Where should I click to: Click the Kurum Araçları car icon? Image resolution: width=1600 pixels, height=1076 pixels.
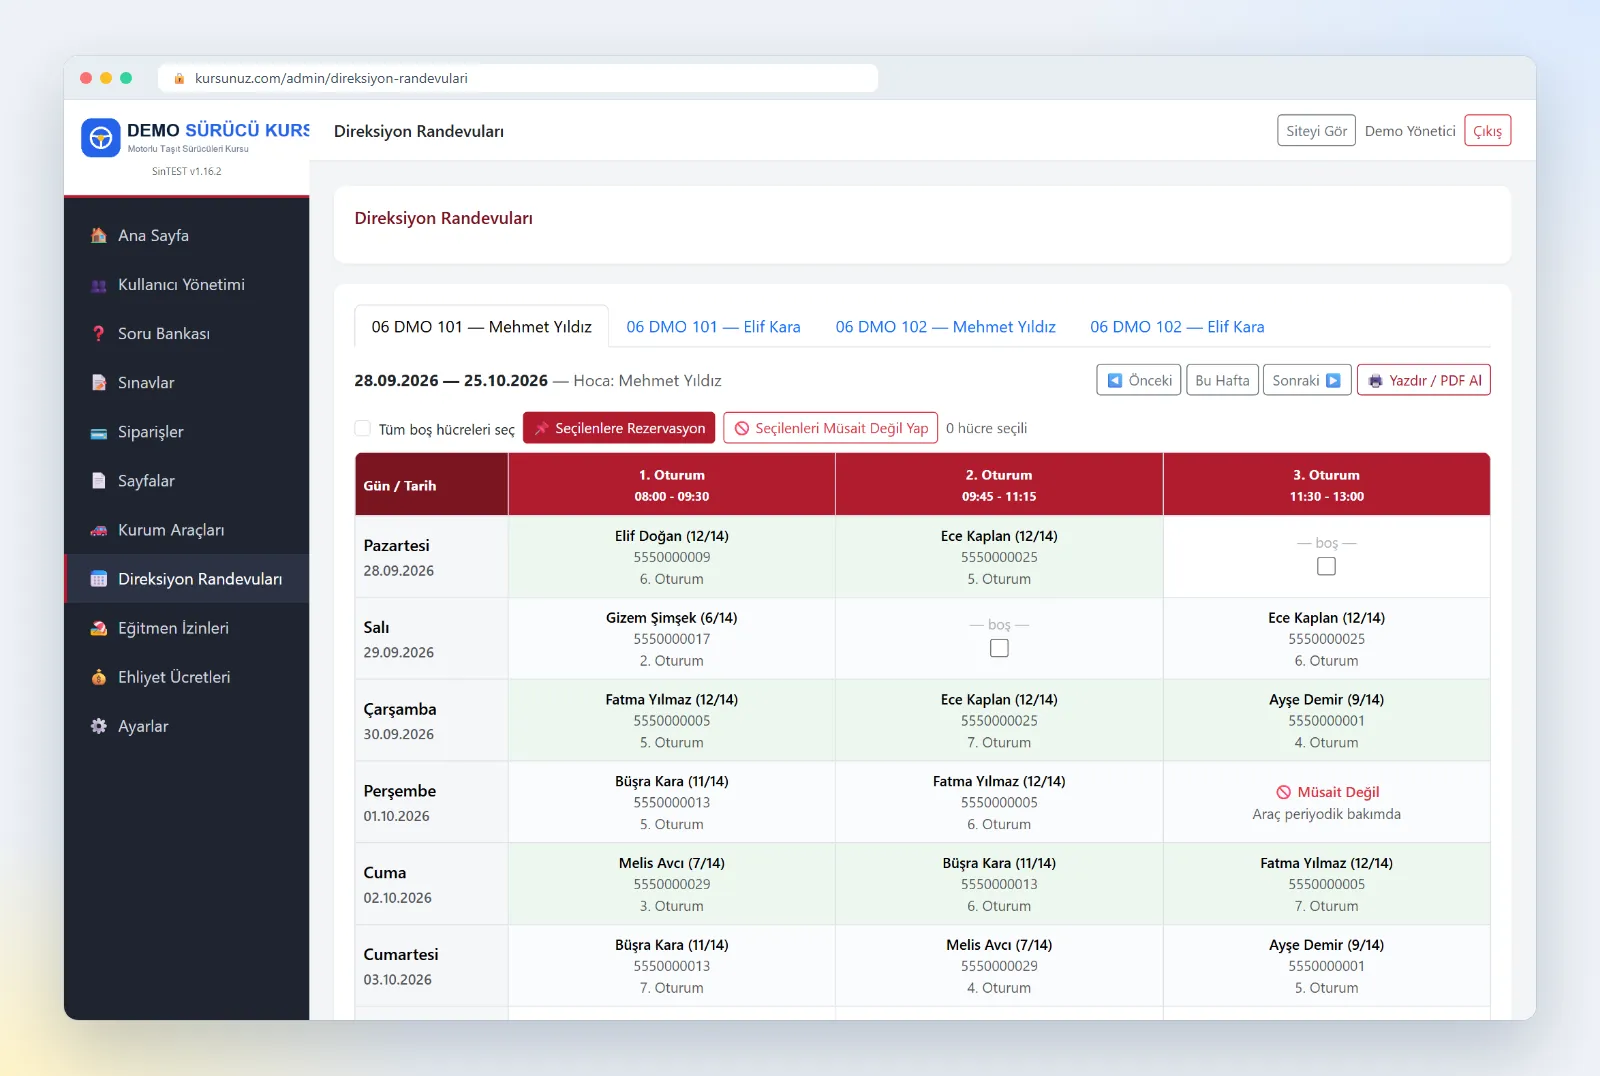pos(98,530)
